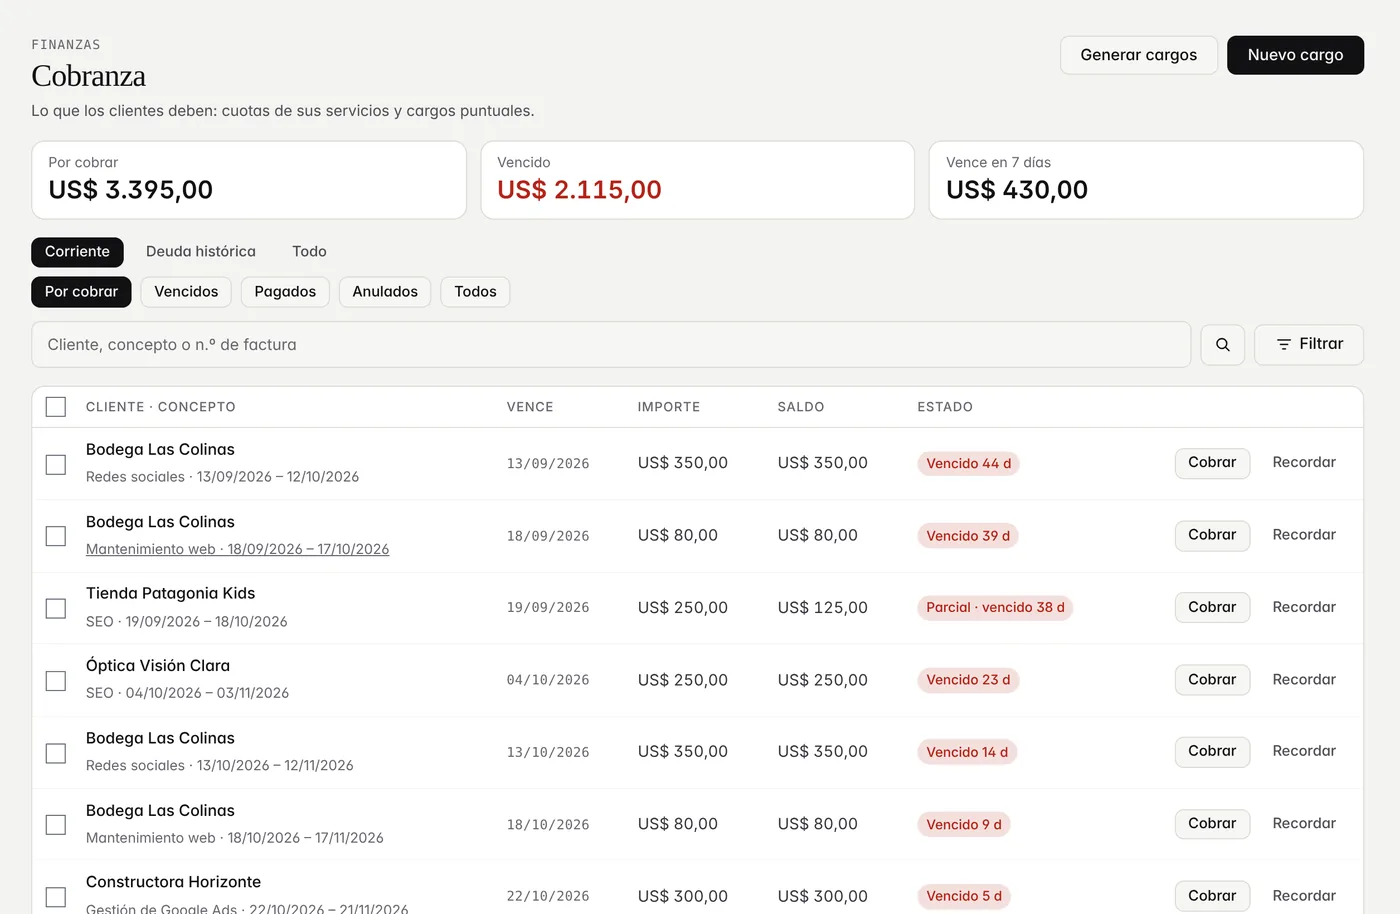This screenshot has width=1400, height=914.
Task: Select the Óptica Visión Clara row checkbox
Action: coord(56,680)
